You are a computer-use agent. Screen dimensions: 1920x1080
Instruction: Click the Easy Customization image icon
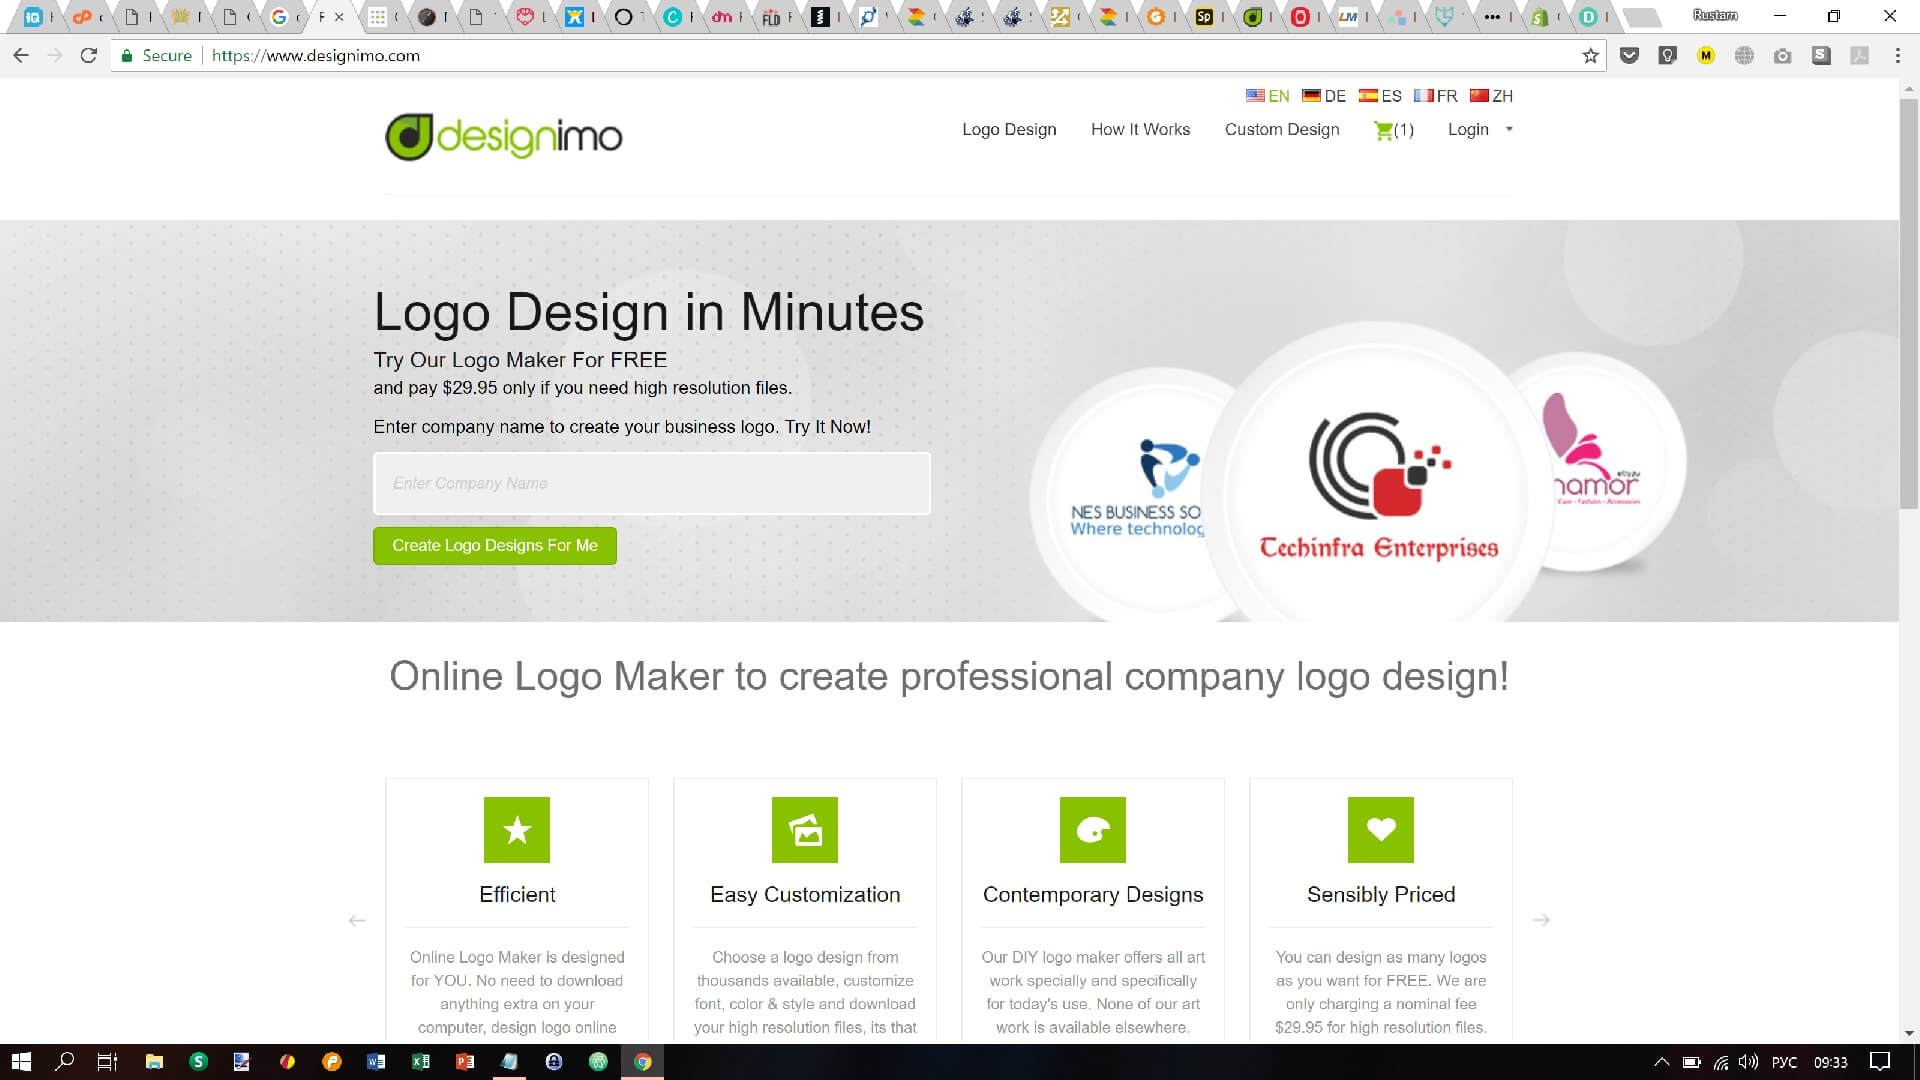[805, 830]
